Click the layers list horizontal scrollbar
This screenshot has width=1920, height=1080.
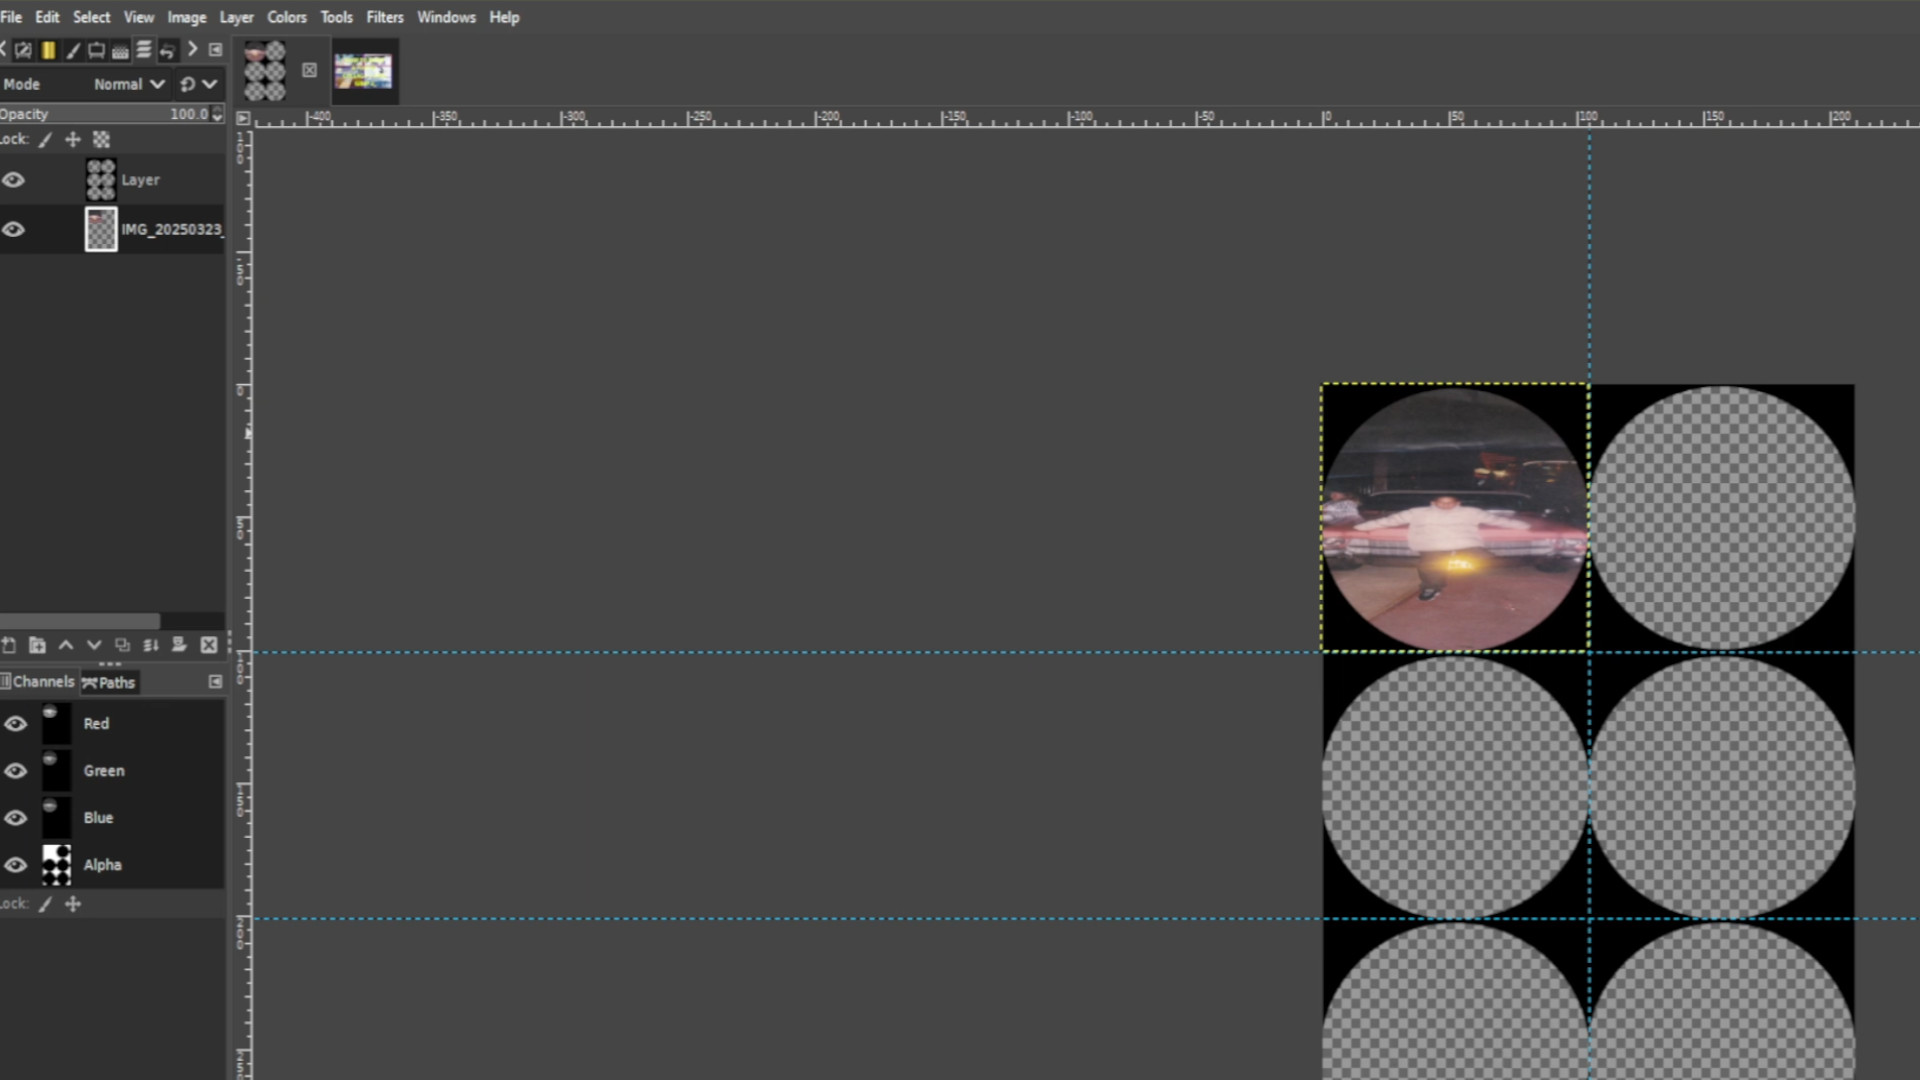coord(79,621)
